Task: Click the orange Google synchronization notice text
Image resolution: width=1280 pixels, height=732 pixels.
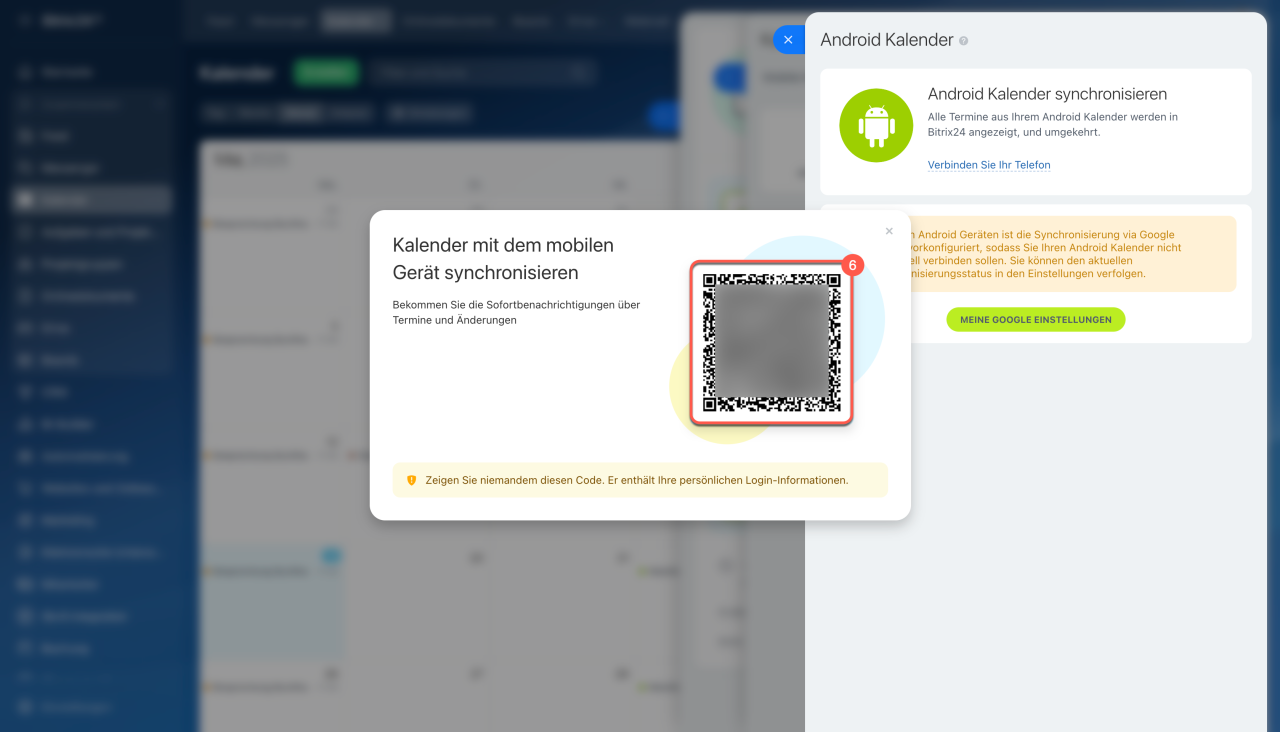Action: 1046,254
